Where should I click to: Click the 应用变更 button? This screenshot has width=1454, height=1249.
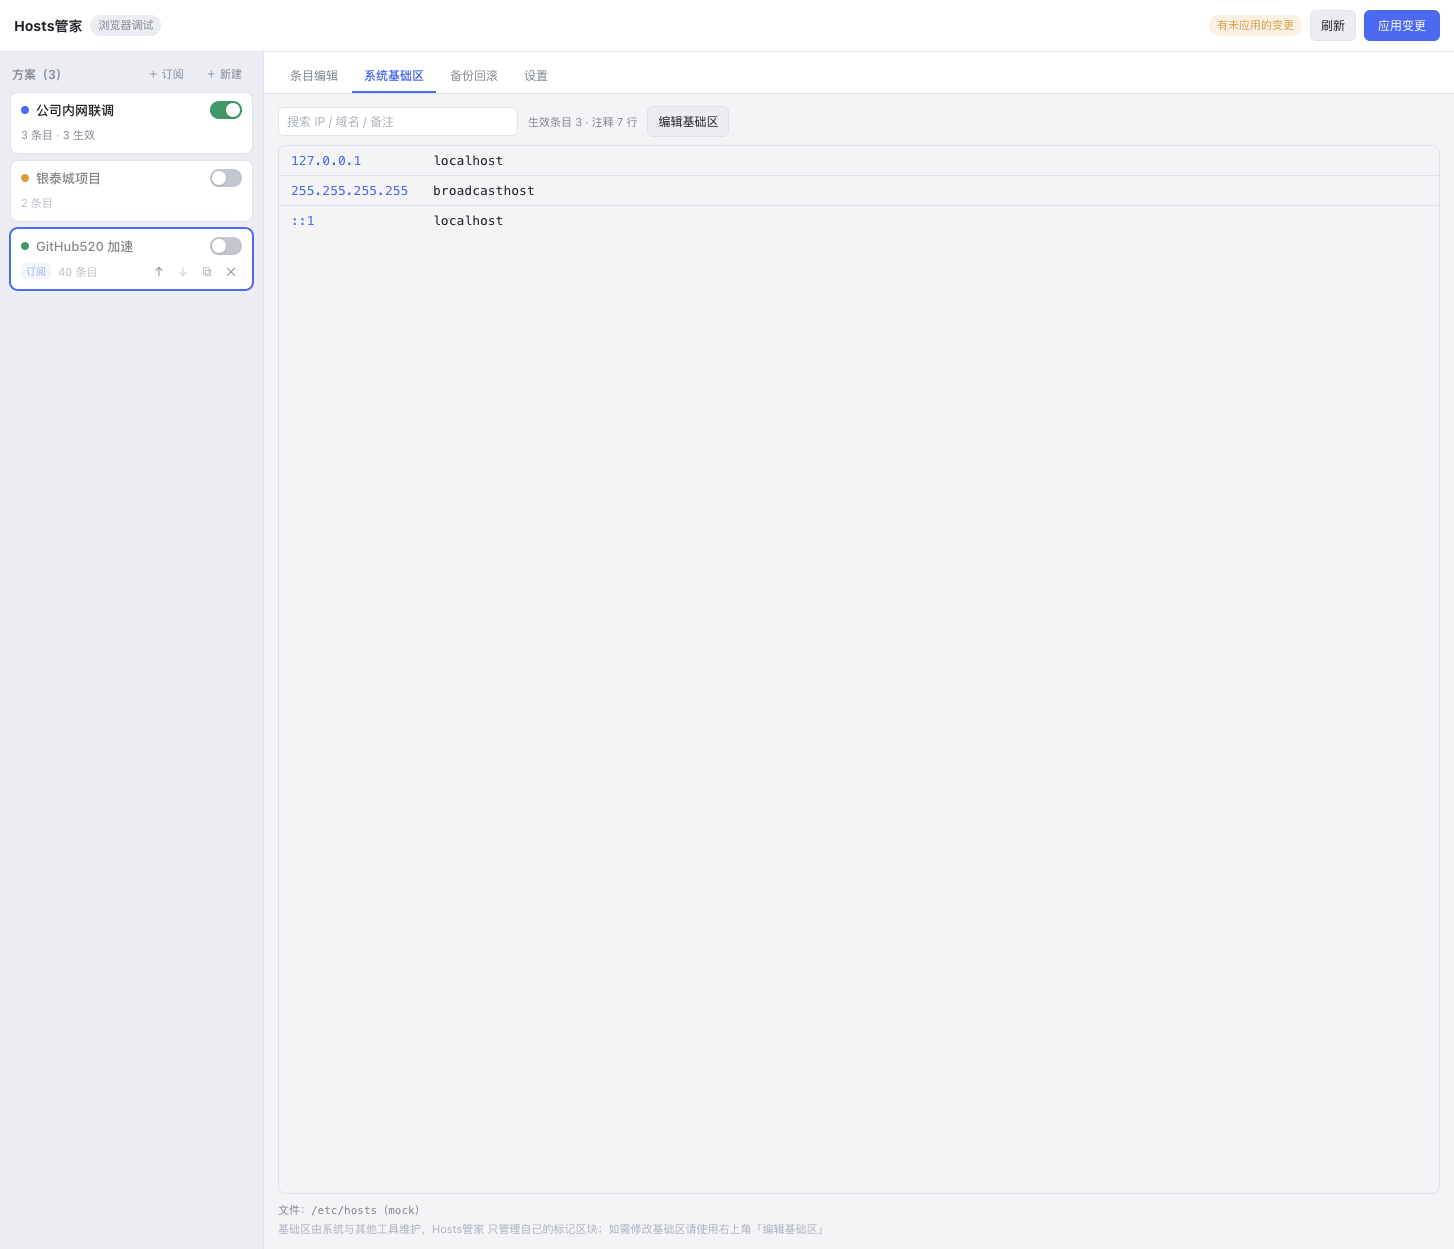point(1402,26)
